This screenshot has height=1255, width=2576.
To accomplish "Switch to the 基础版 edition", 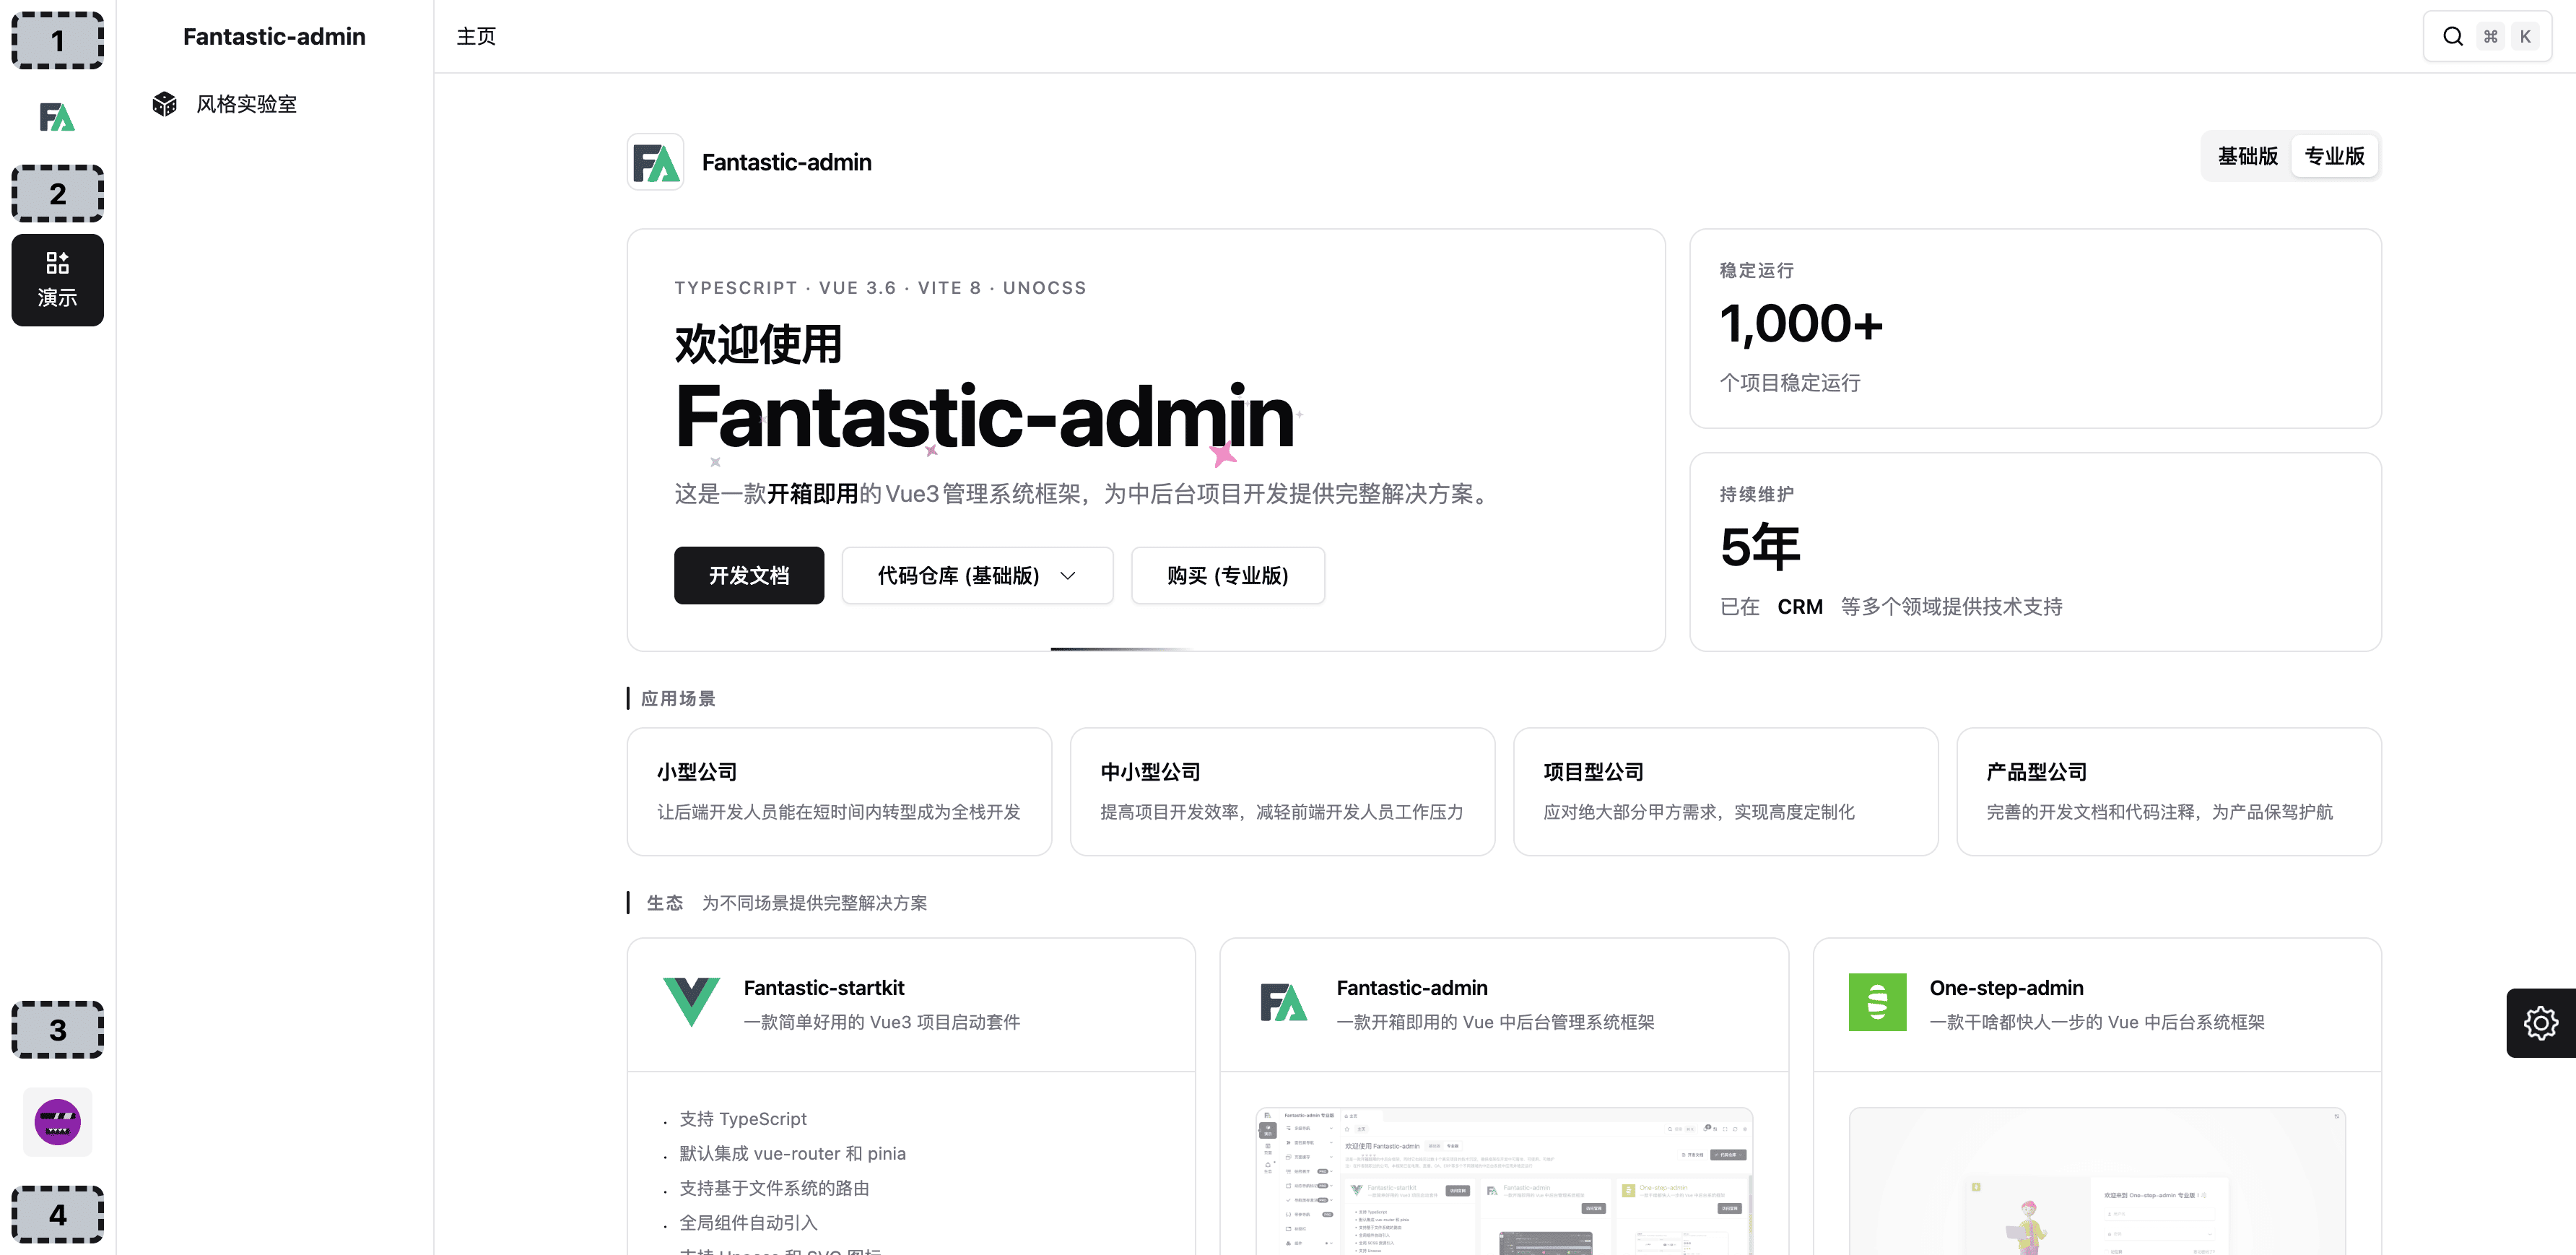I will pyautogui.click(x=2247, y=156).
